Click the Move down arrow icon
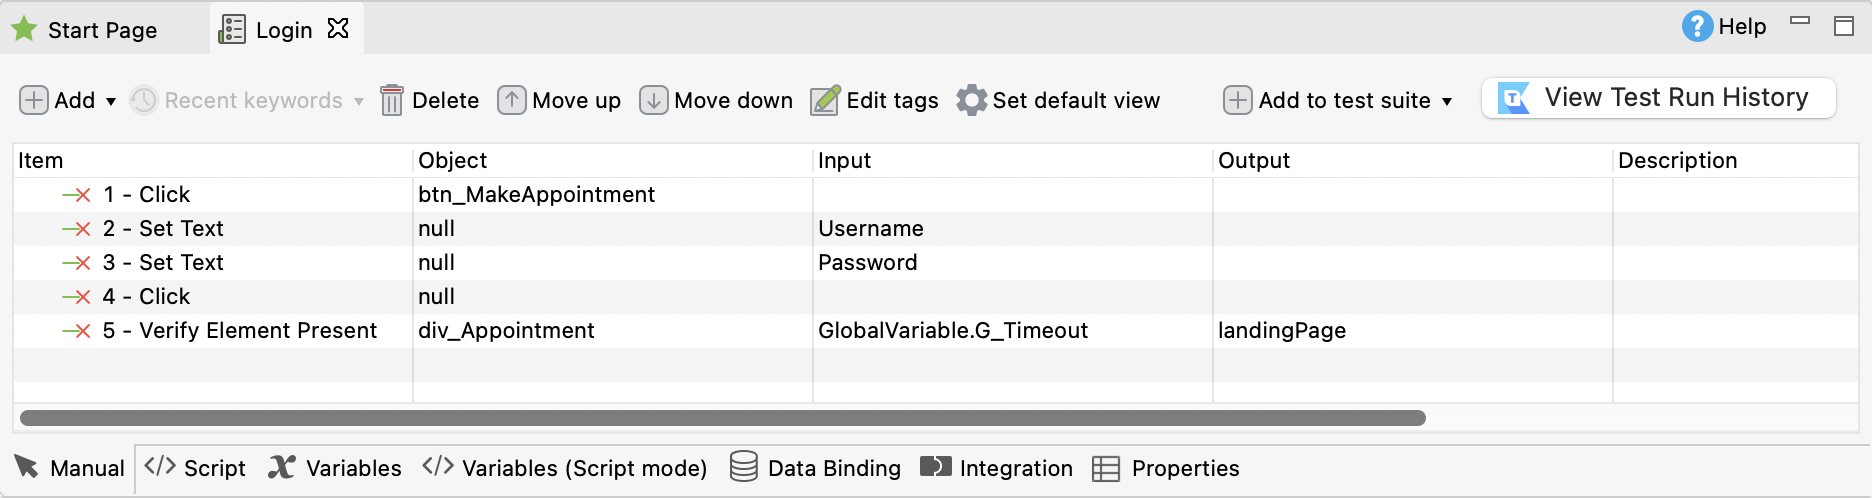The image size is (1872, 498). [654, 100]
